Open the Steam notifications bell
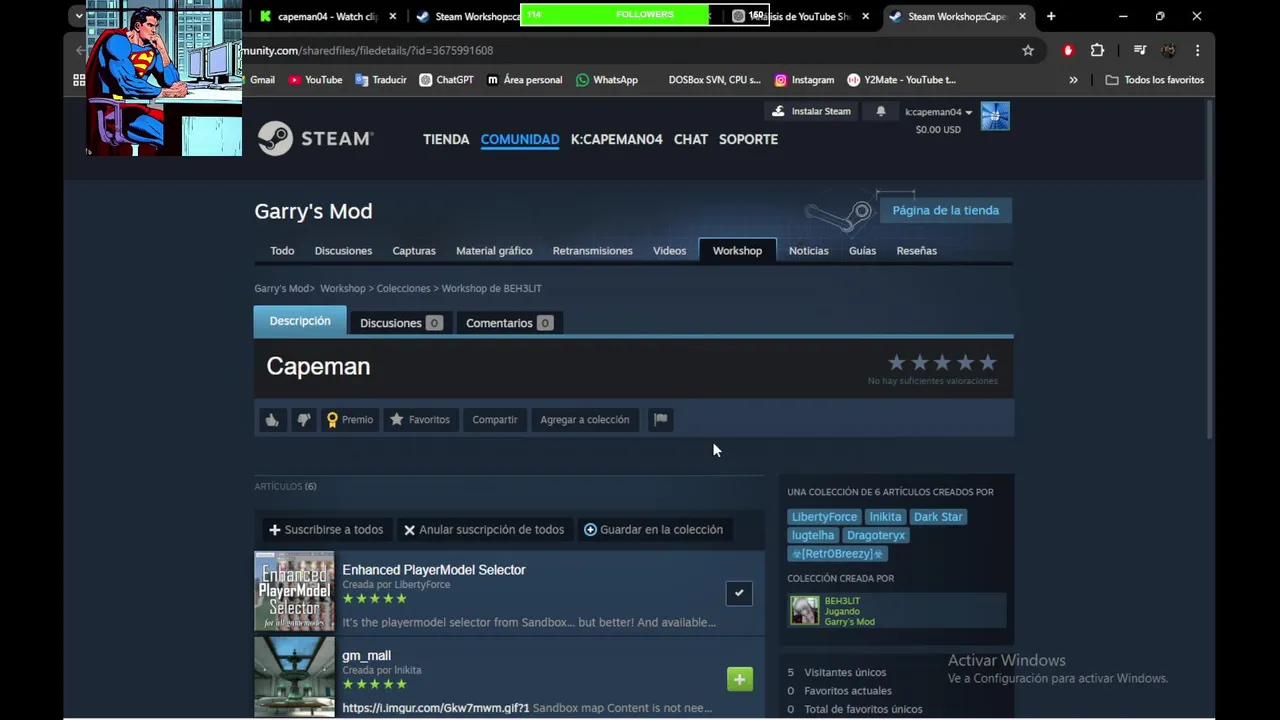This screenshot has width=1280, height=720. (x=881, y=111)
